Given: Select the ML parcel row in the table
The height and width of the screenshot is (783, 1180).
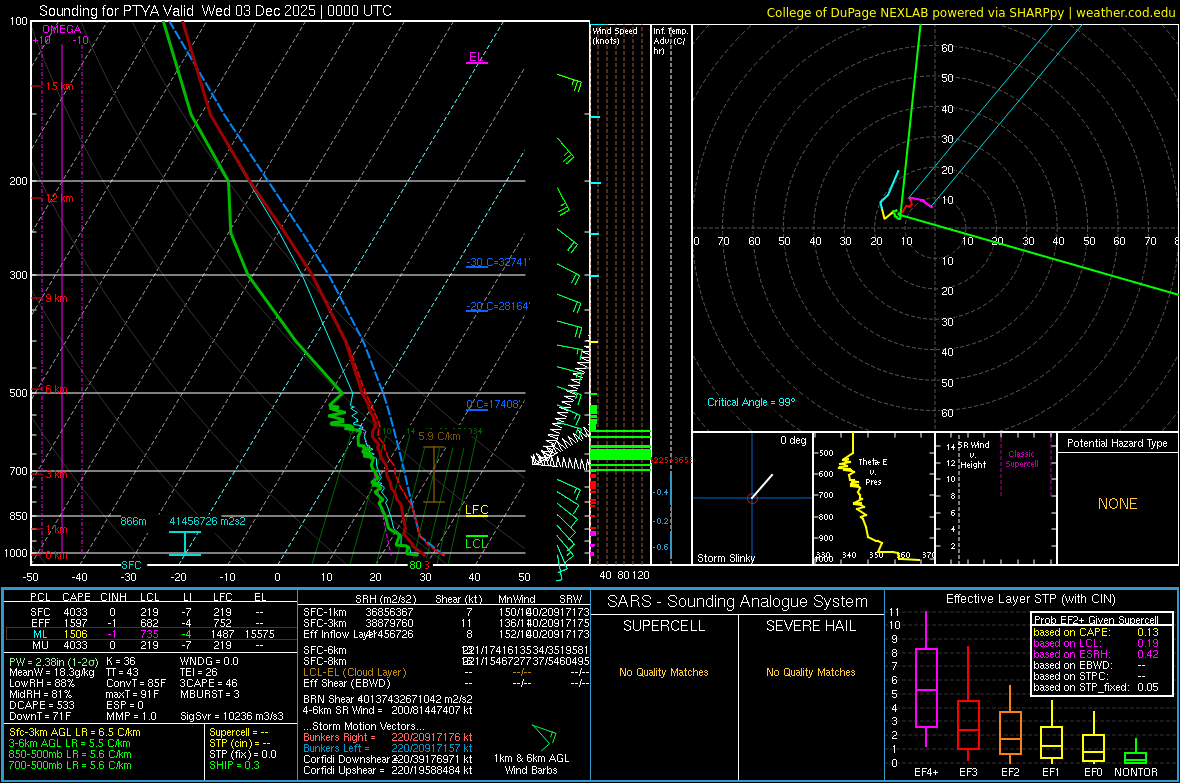Looking at the screenshot, I should tap(149, 634).
